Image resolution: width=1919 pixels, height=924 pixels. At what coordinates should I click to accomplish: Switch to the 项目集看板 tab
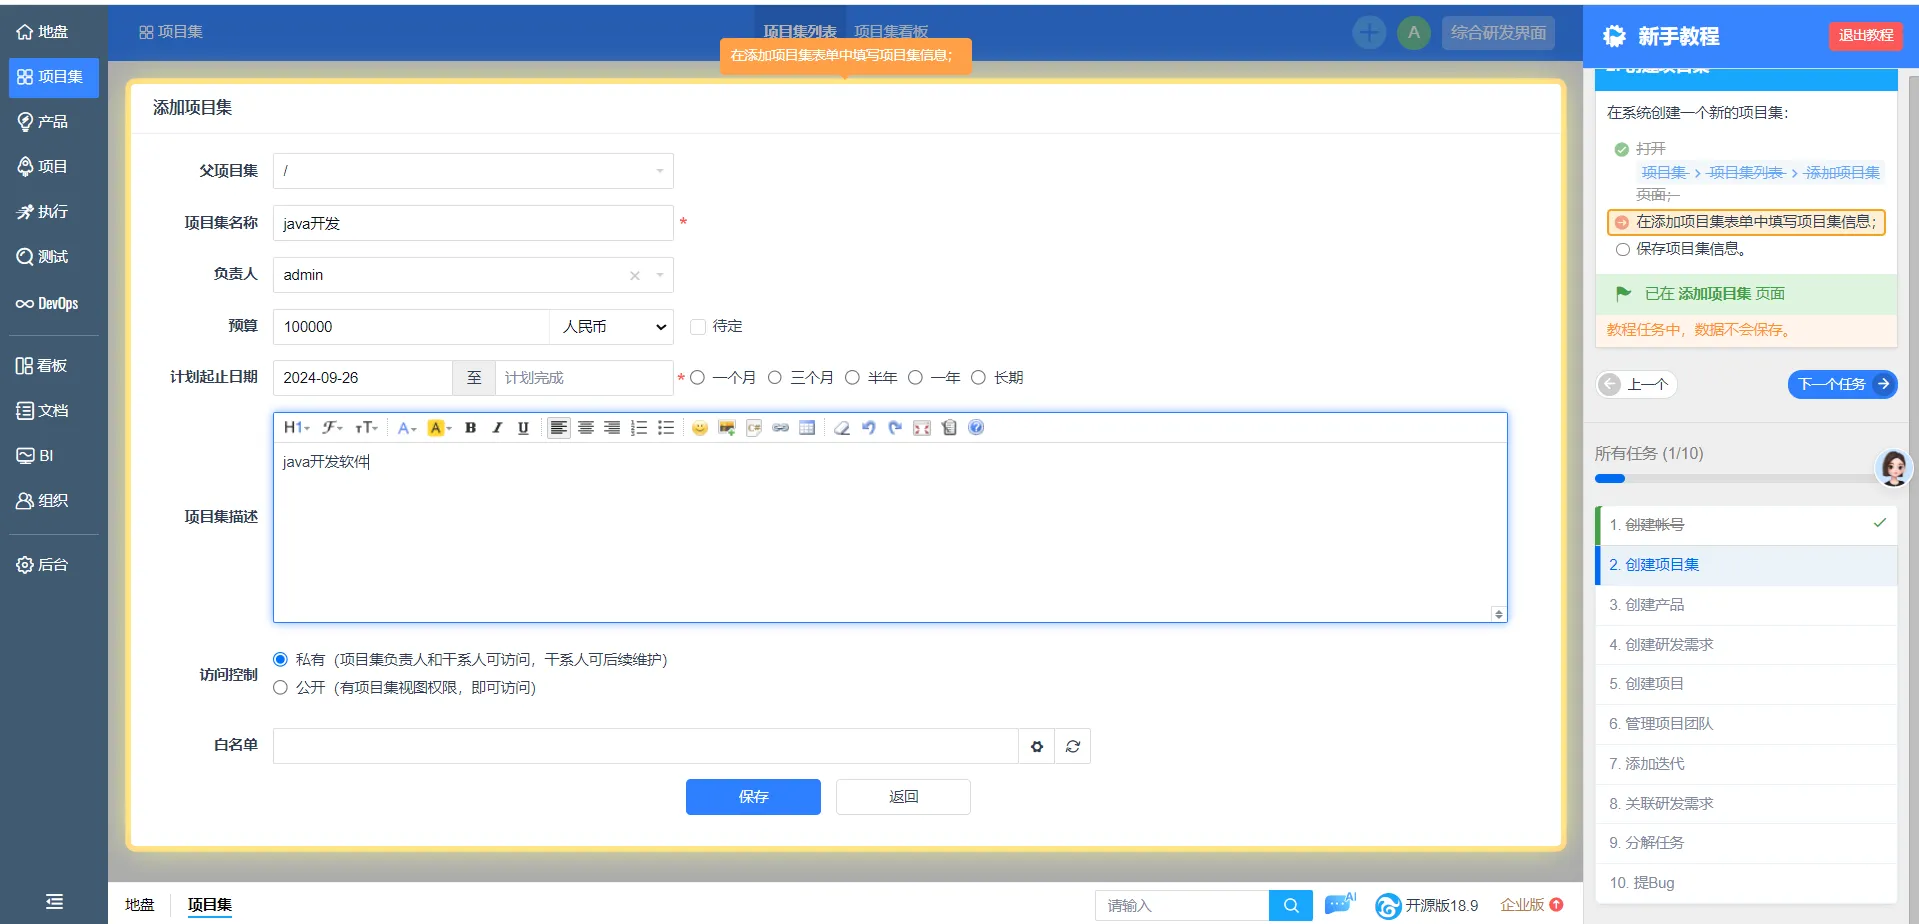[x=891, y=32]
